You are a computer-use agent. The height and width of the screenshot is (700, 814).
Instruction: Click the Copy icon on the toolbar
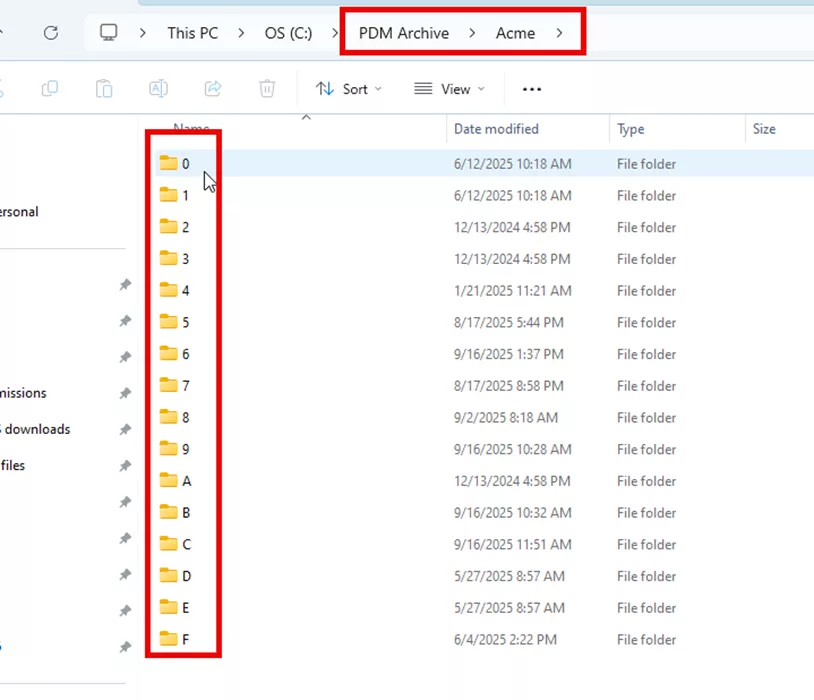(x=50, y=89)
